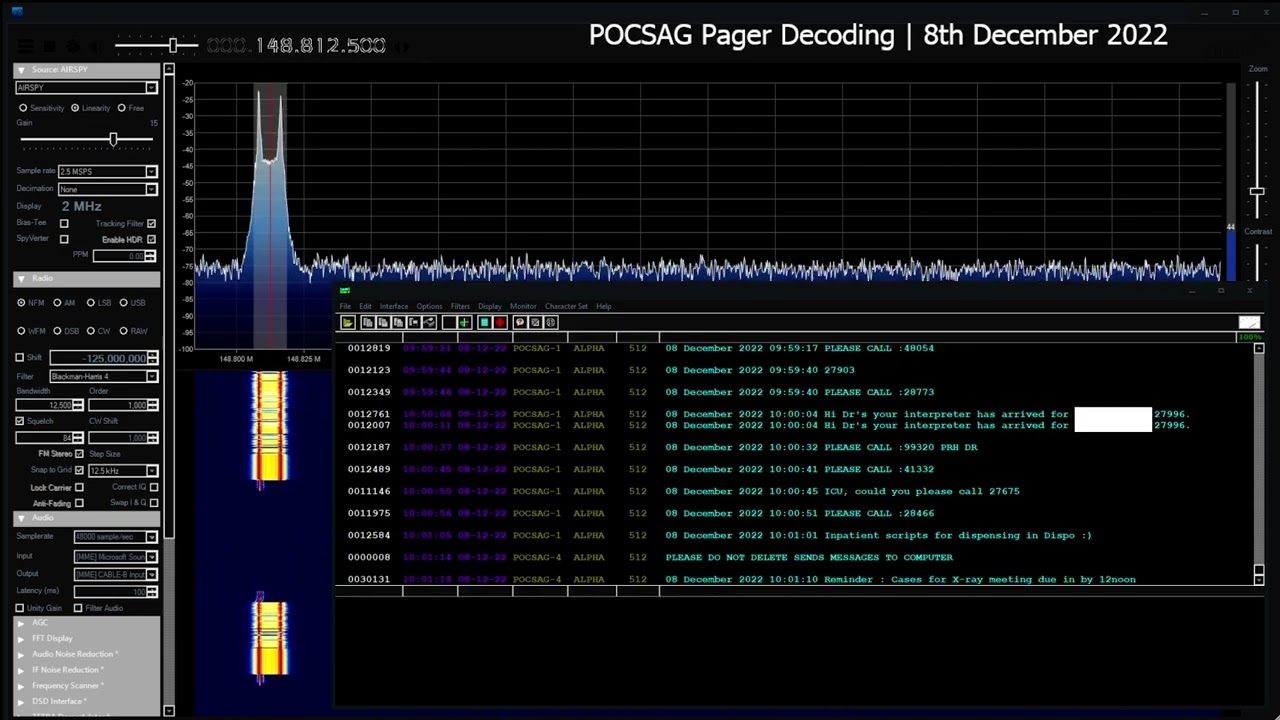Open the PDW Filters menu

coord(460,306)
